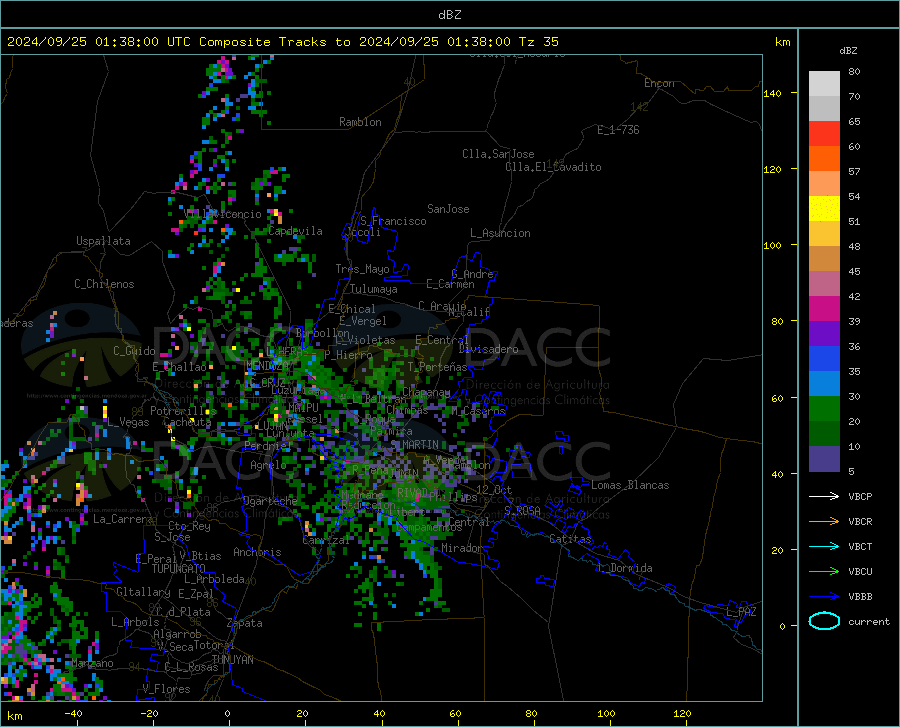
Task: Click the white VBCP arrow icon
Action: pos(824,496)
